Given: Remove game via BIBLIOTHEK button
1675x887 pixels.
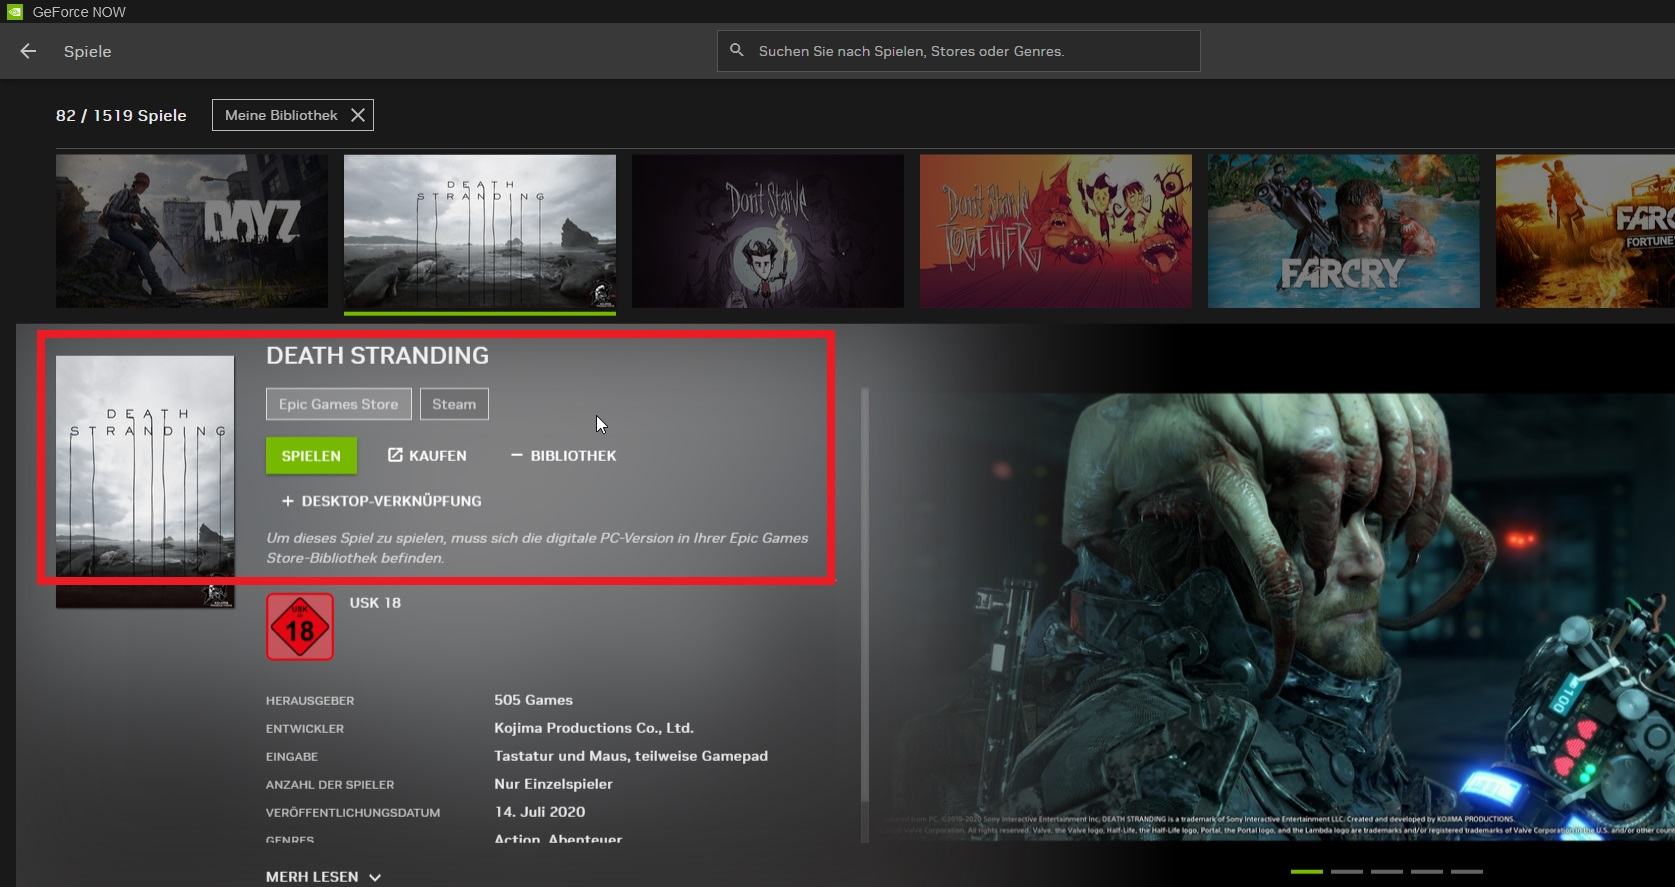Looking at the screenshot, I should [563, 456].
